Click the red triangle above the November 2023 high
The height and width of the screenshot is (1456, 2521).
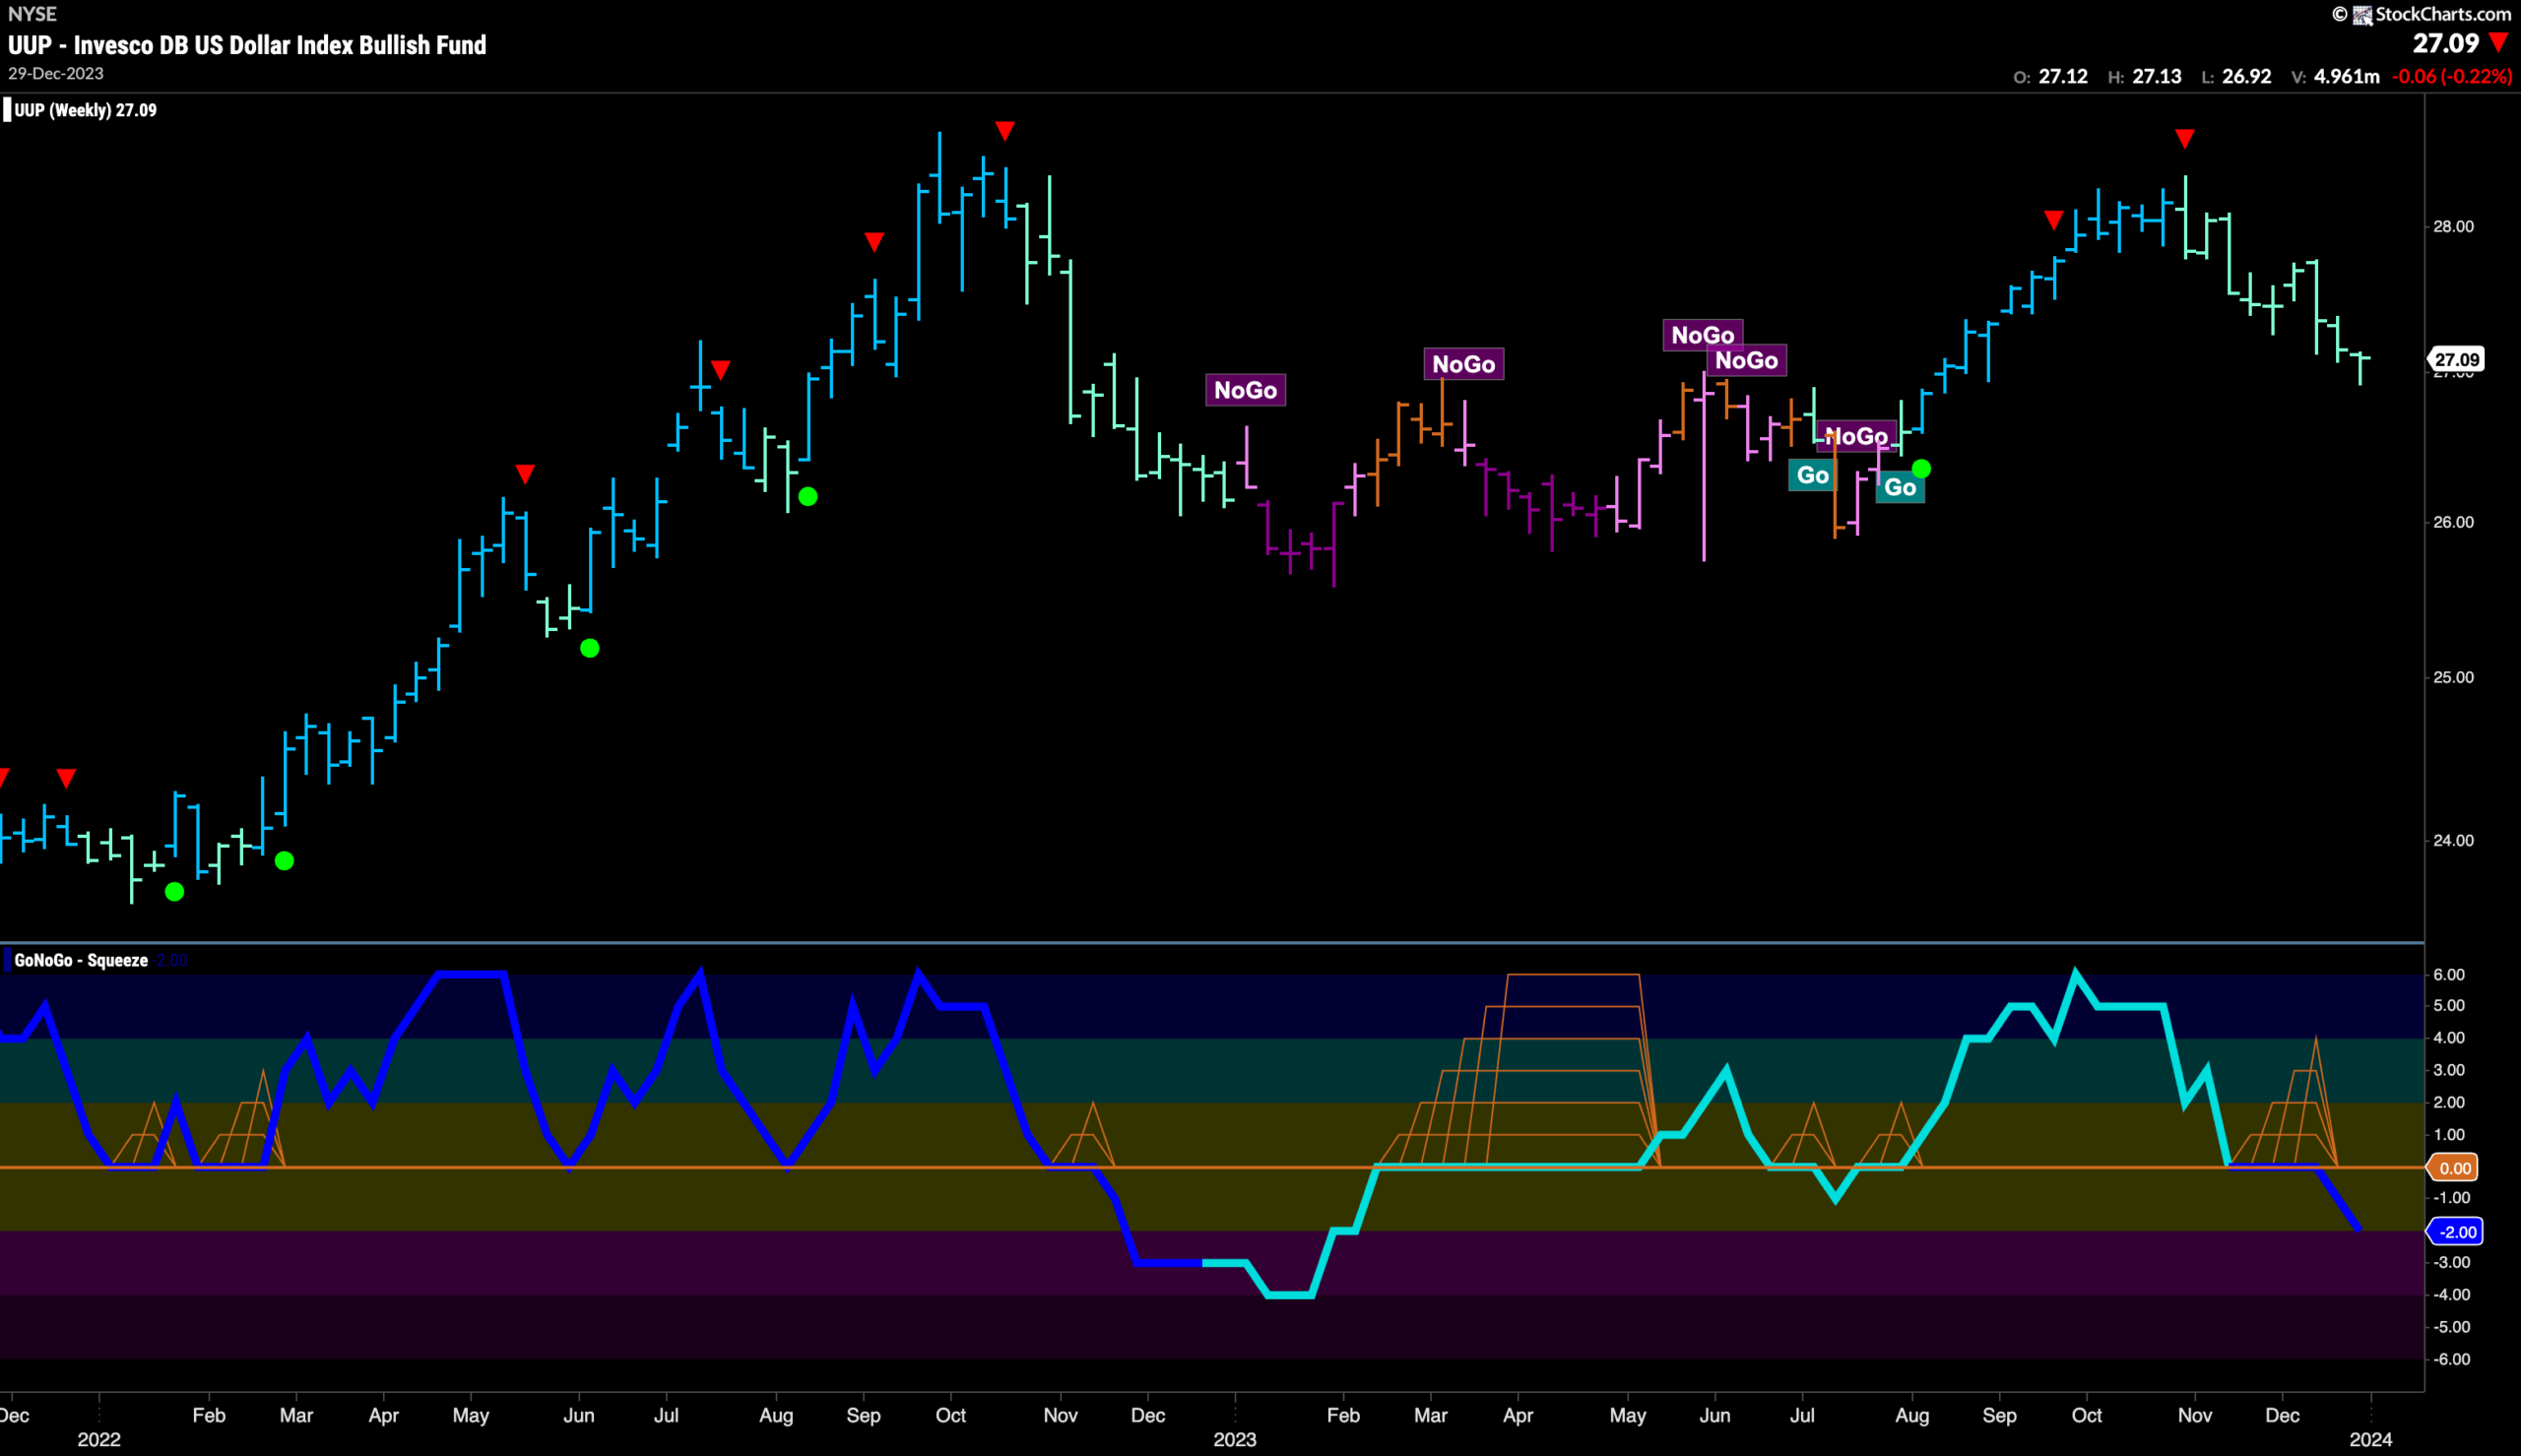(2185, 139)
